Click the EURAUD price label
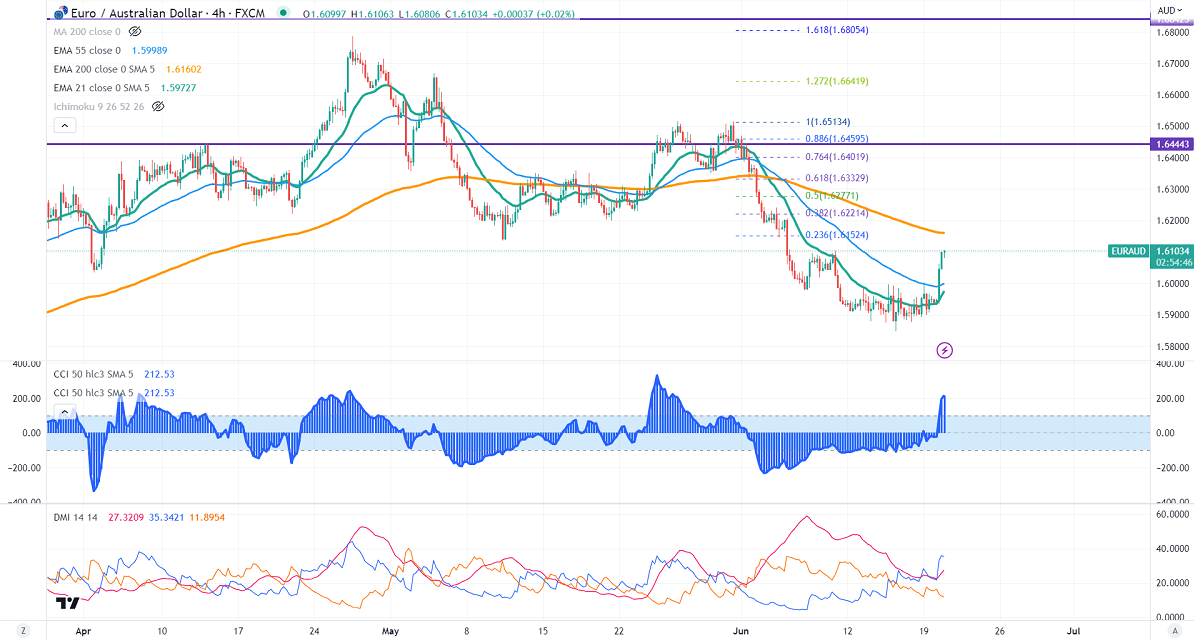The image size is (1194, 640). [1129, 251]
